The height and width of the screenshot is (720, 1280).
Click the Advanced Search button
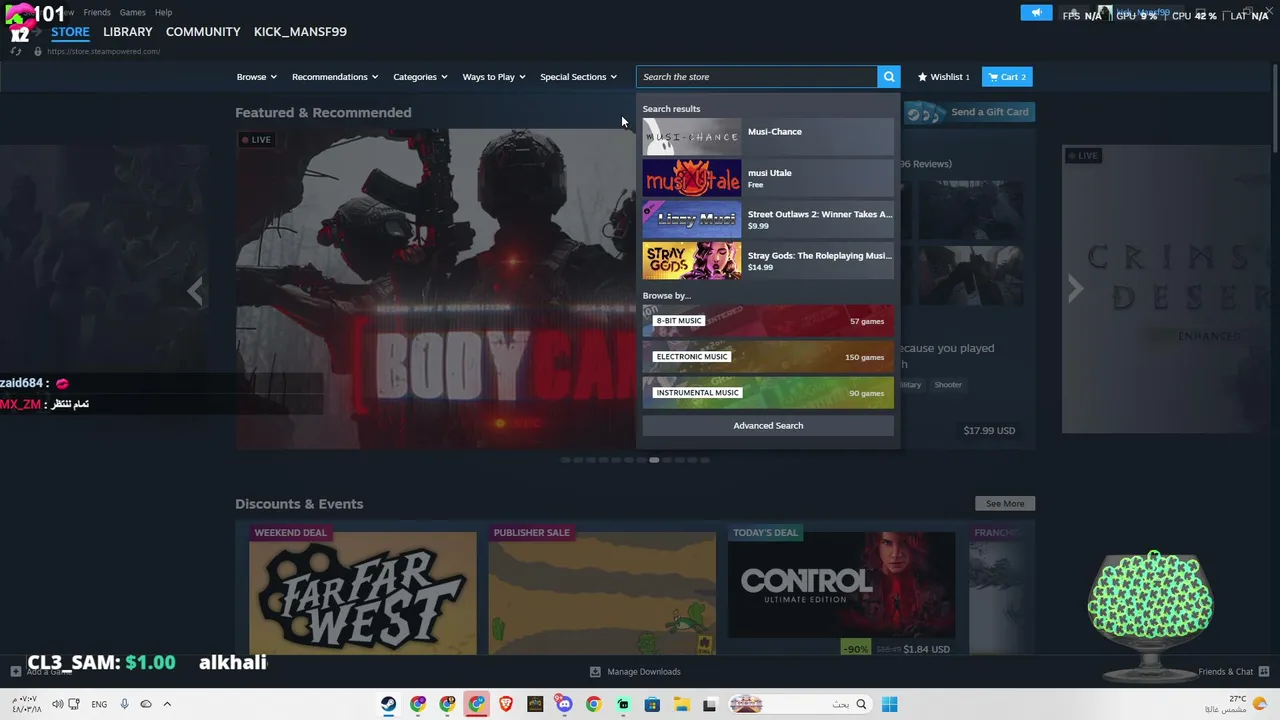pyautogui.click(x=768, y=426)
